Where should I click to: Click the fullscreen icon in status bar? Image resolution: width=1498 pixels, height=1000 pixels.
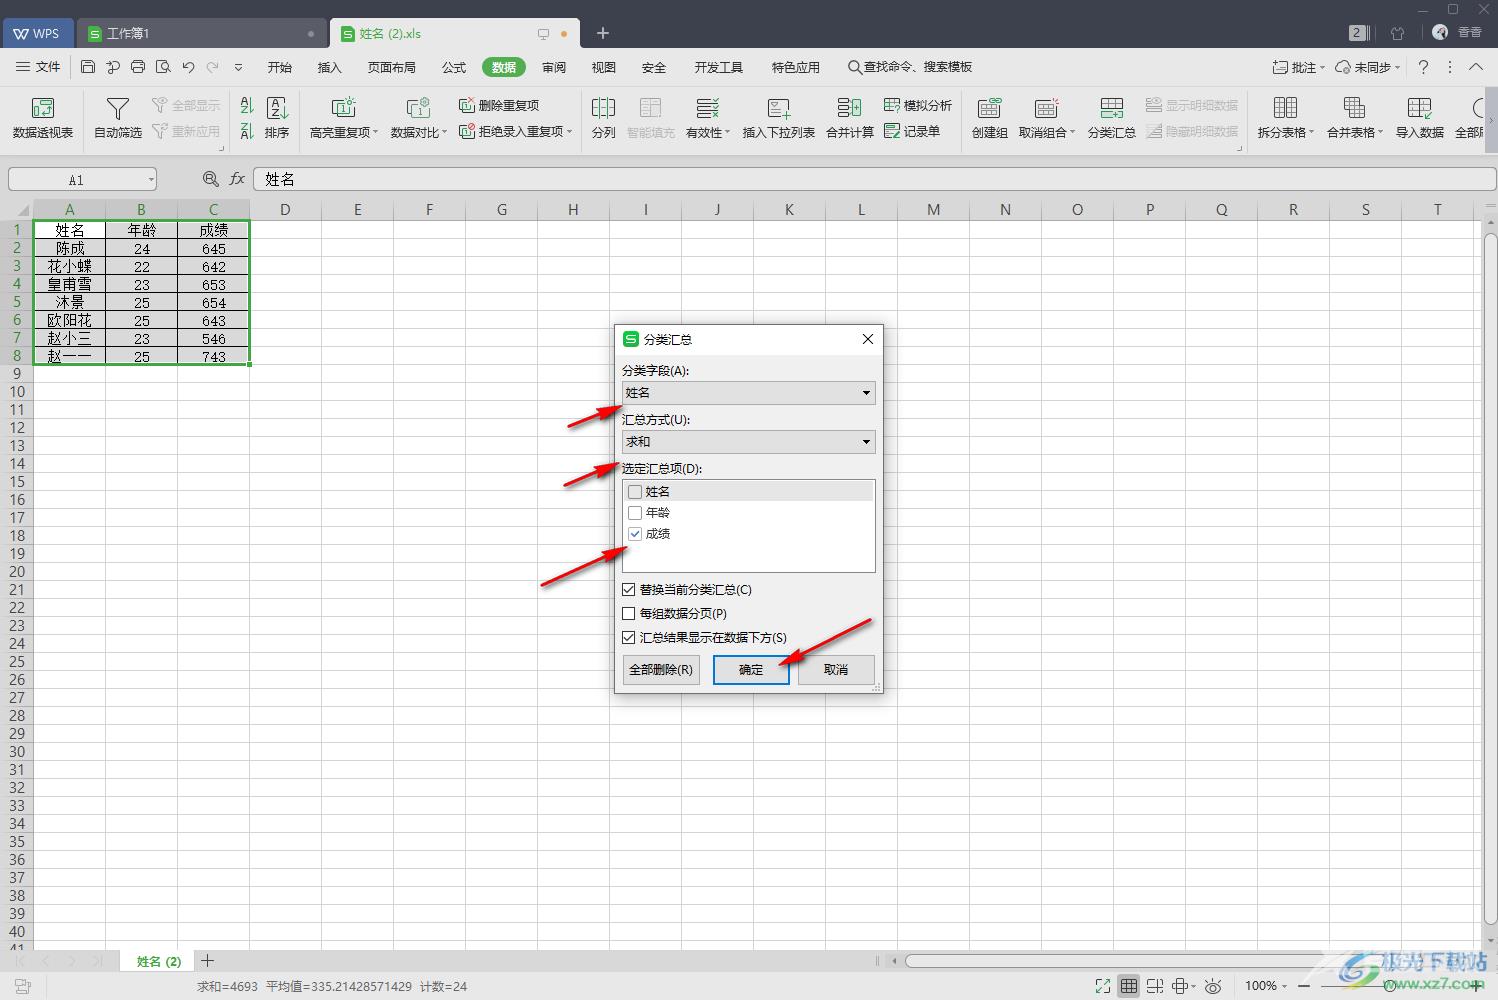coord(1102,986)
